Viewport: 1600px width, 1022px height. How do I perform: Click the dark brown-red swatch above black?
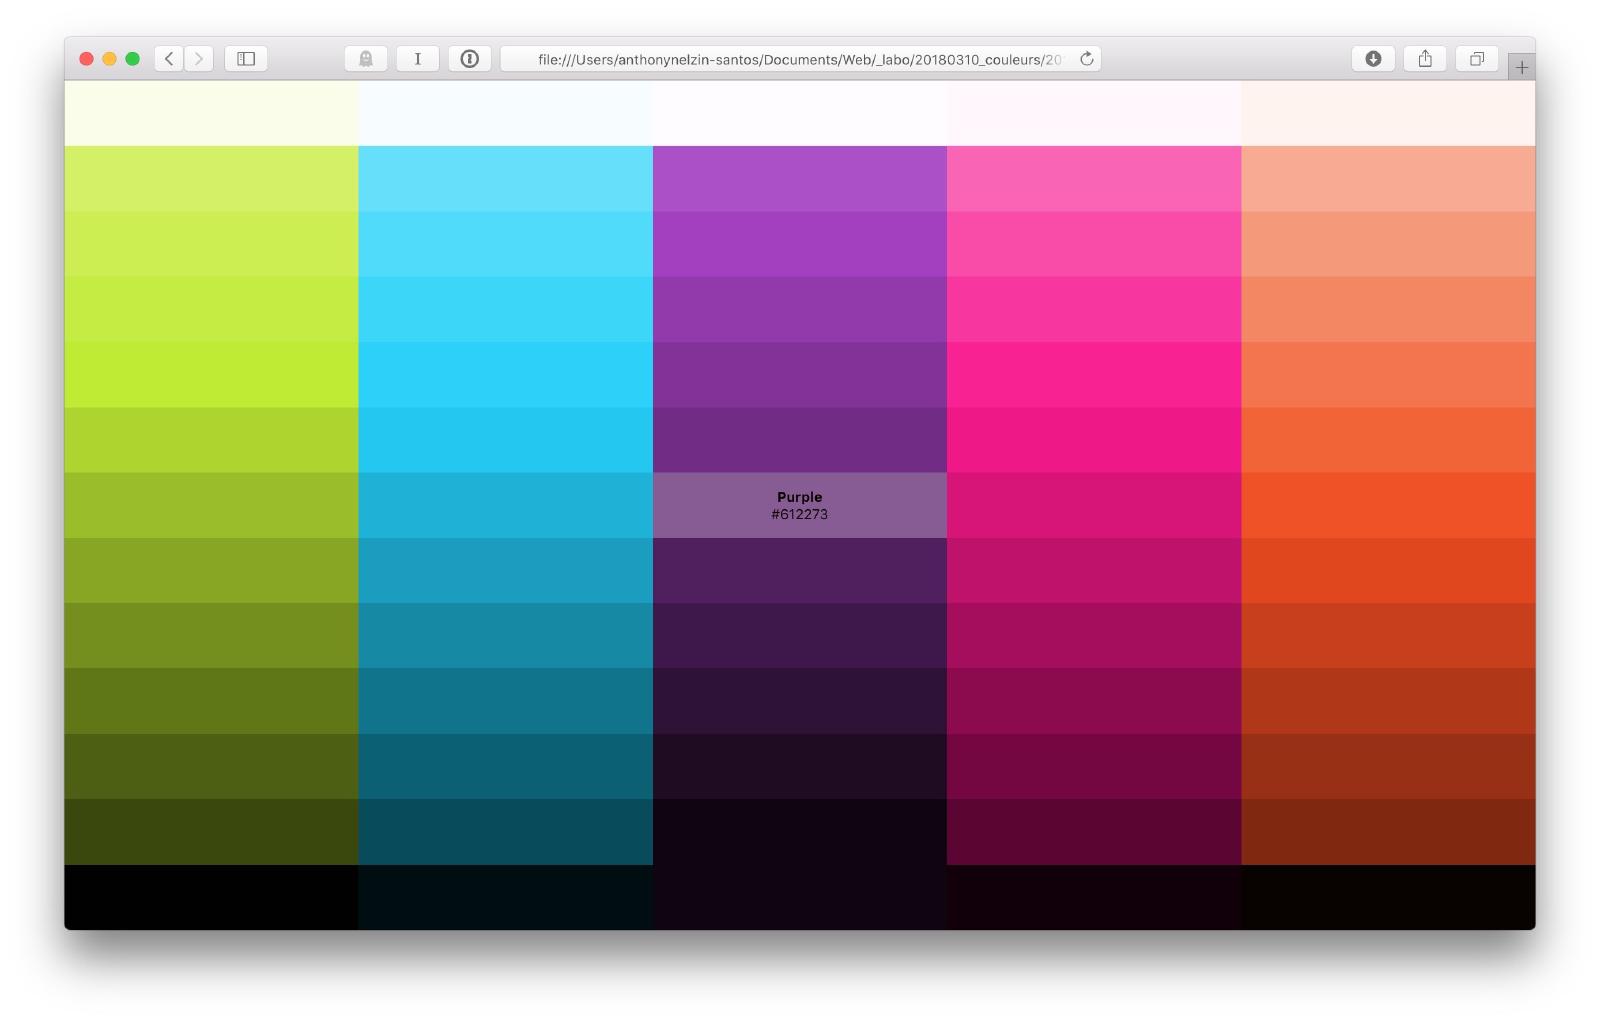click(x=1387, y=831)
